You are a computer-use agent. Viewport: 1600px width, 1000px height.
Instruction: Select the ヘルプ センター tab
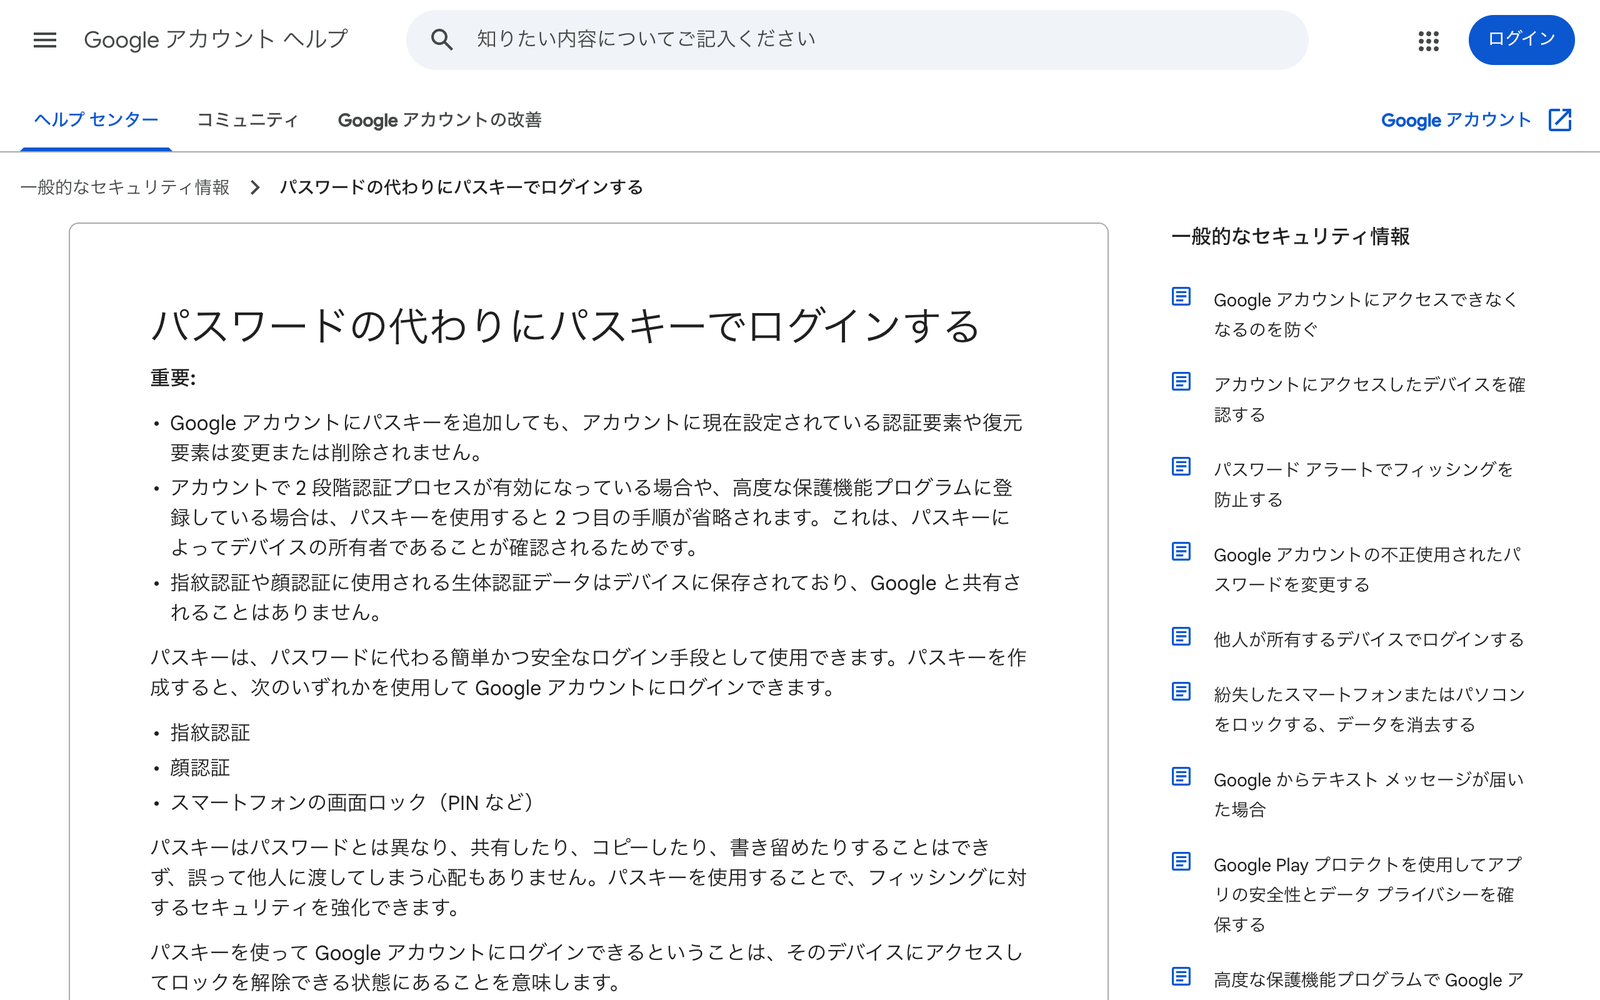96,120
